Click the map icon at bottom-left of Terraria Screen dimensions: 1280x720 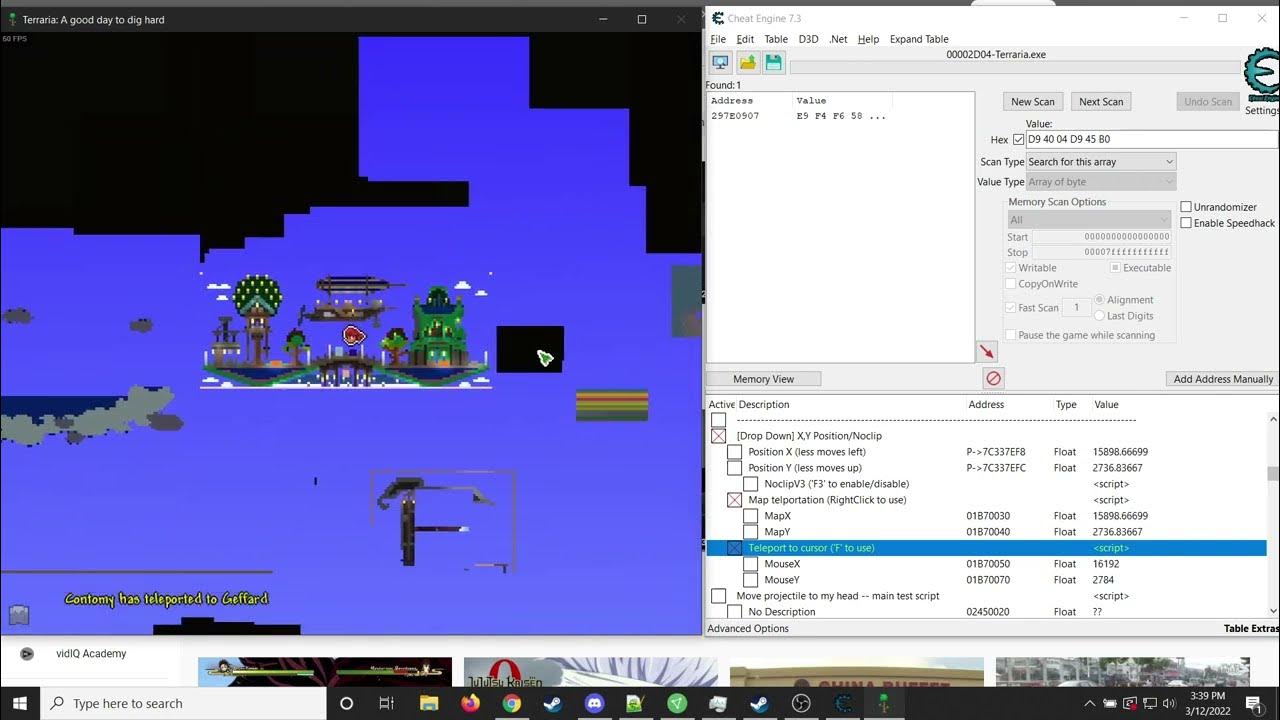click(18, 615)
